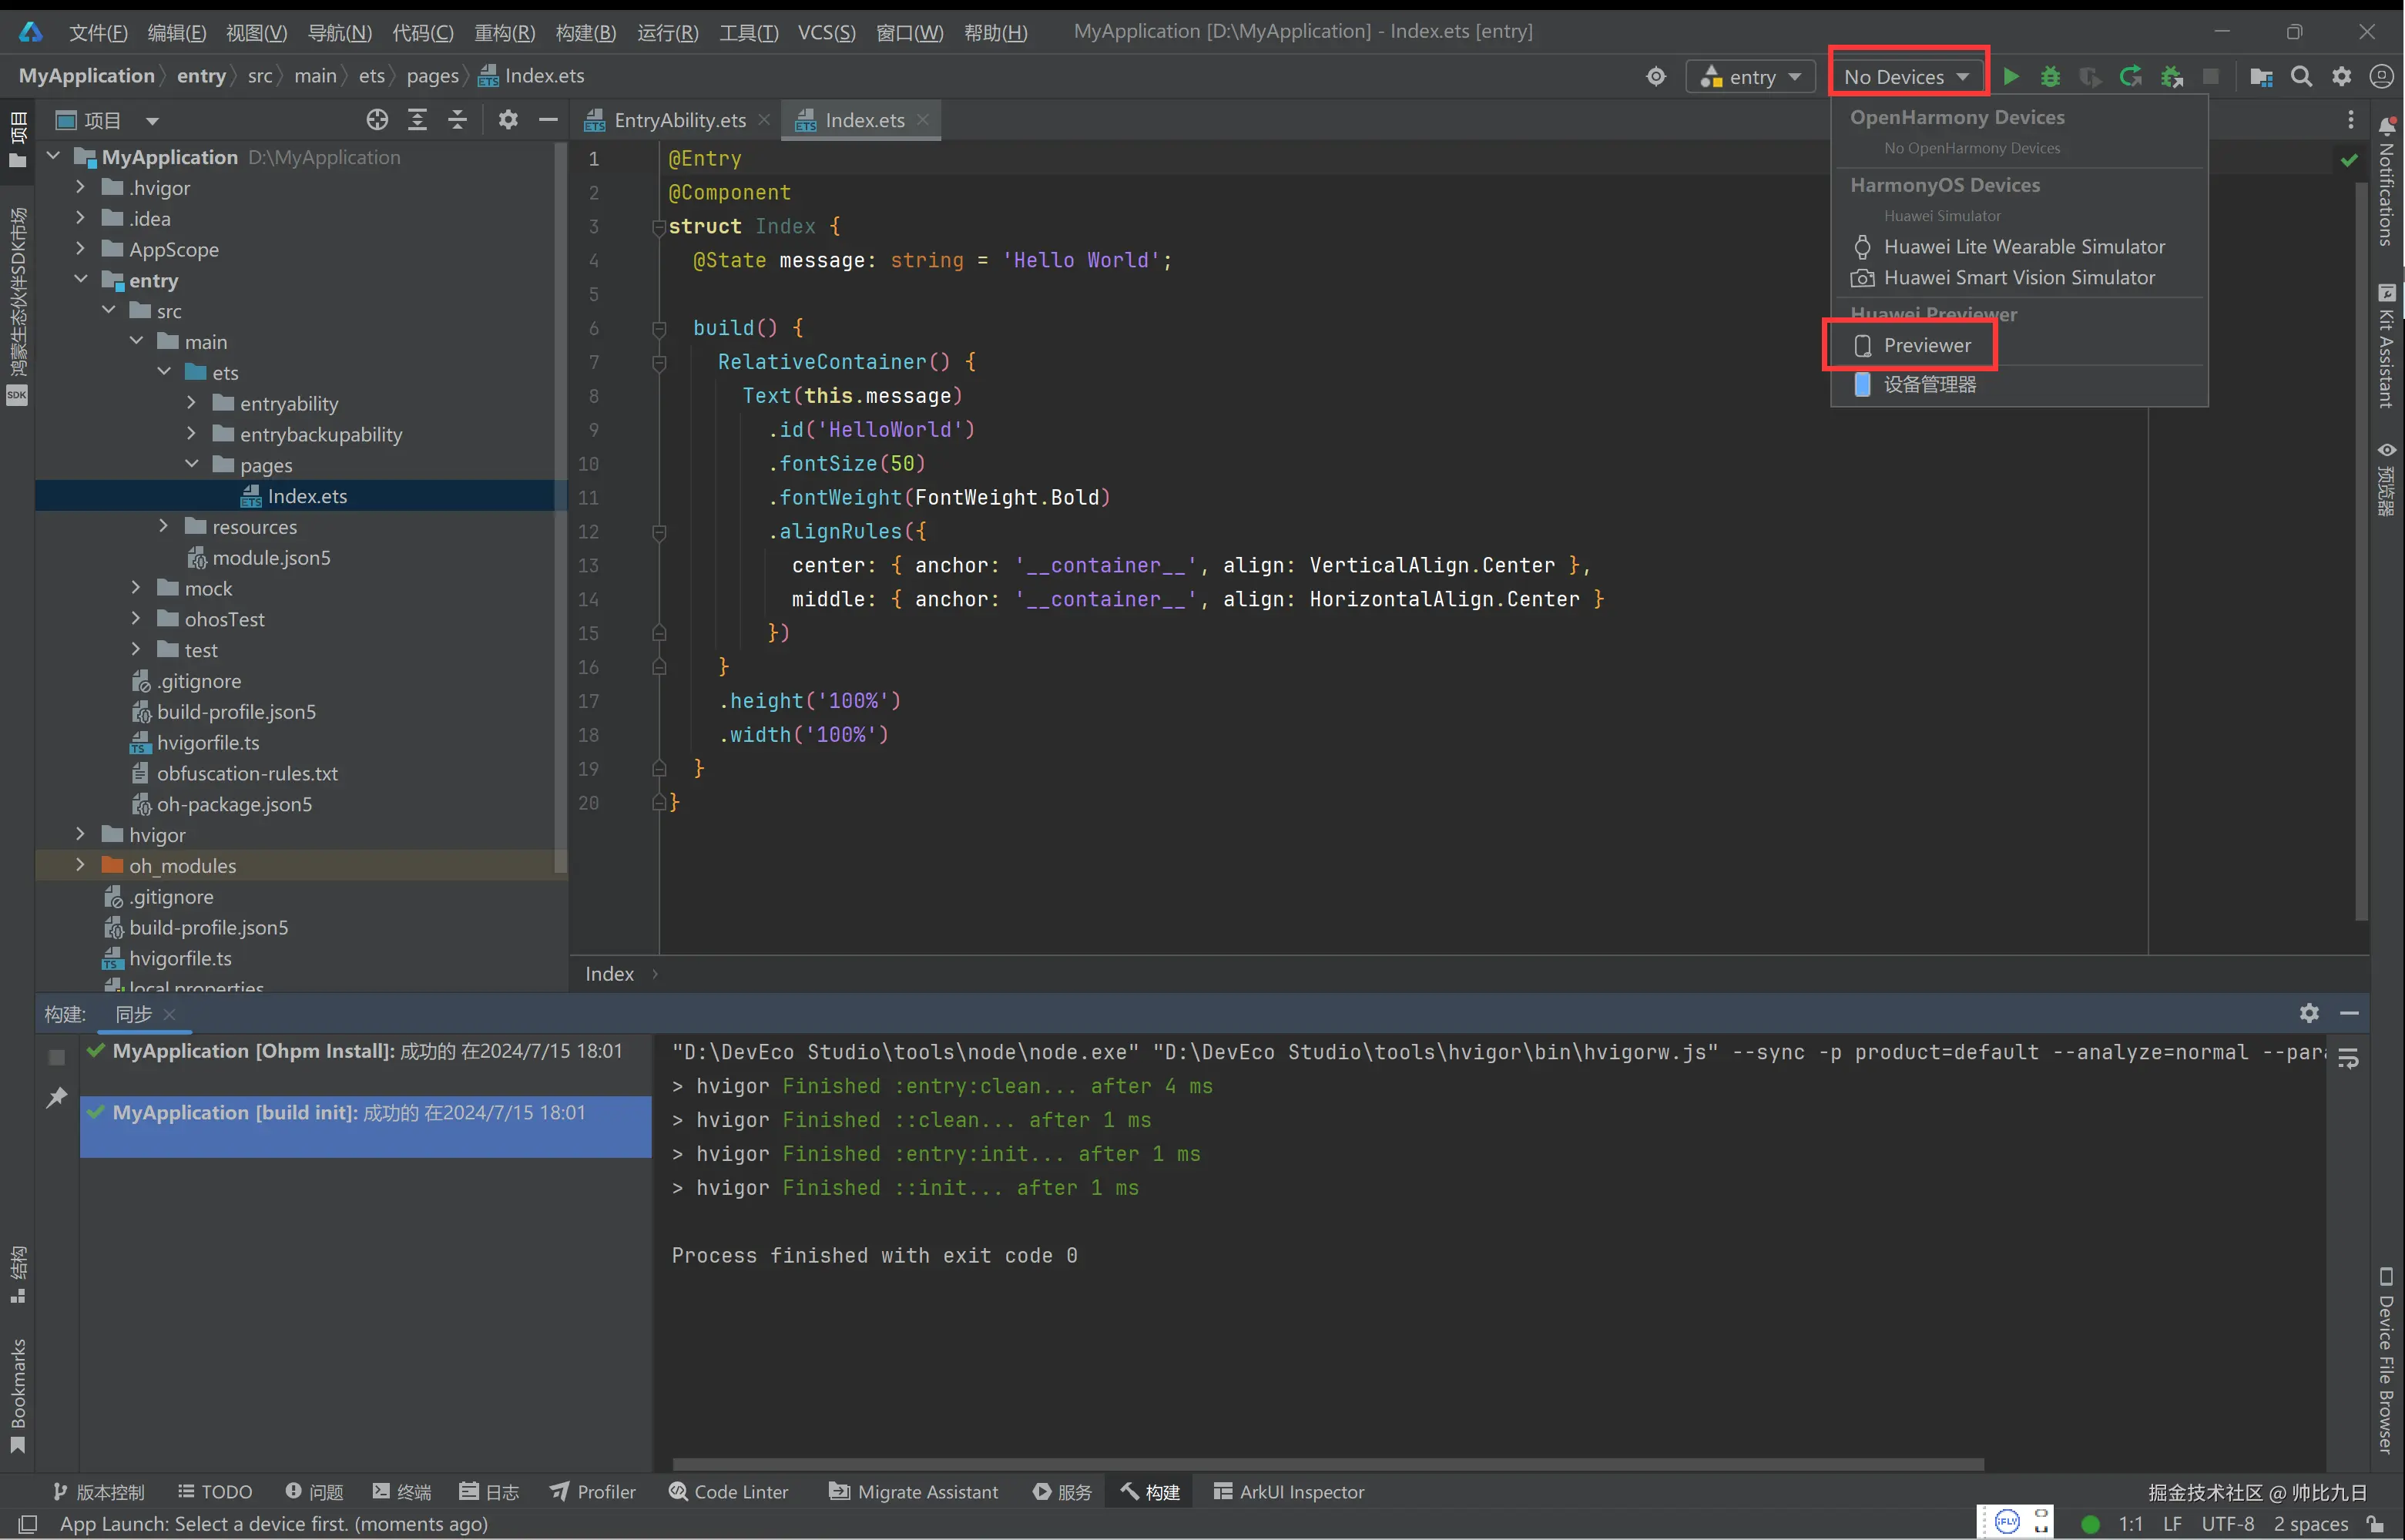Open the No Devices dropdown
This screenshot has height=1540, width=2405.
[x=1906, y=77]
